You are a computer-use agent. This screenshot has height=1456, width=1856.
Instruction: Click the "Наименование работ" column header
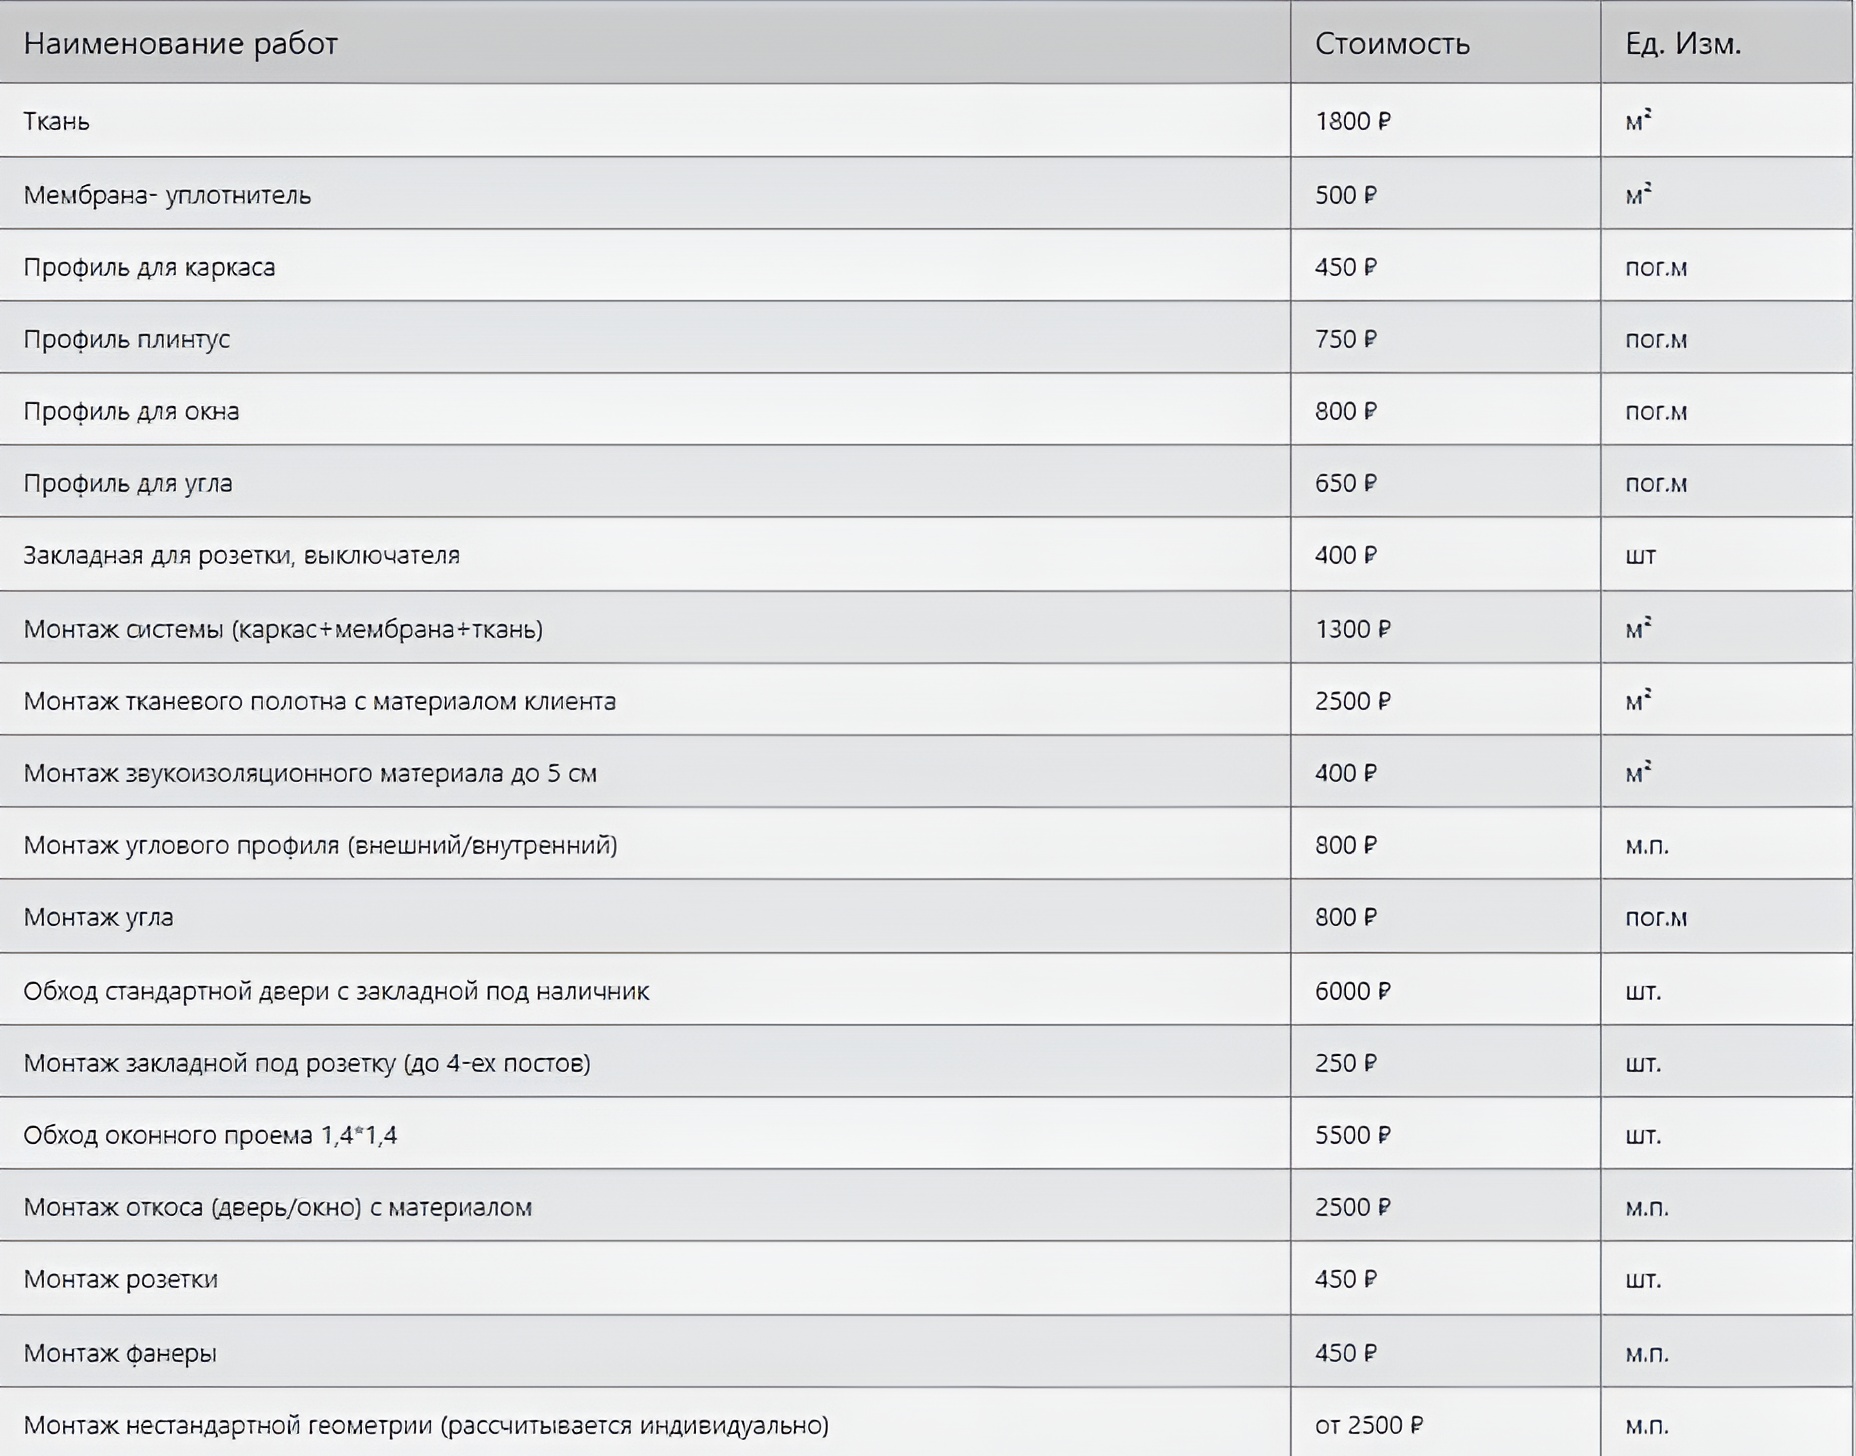(x=180, y=44)
